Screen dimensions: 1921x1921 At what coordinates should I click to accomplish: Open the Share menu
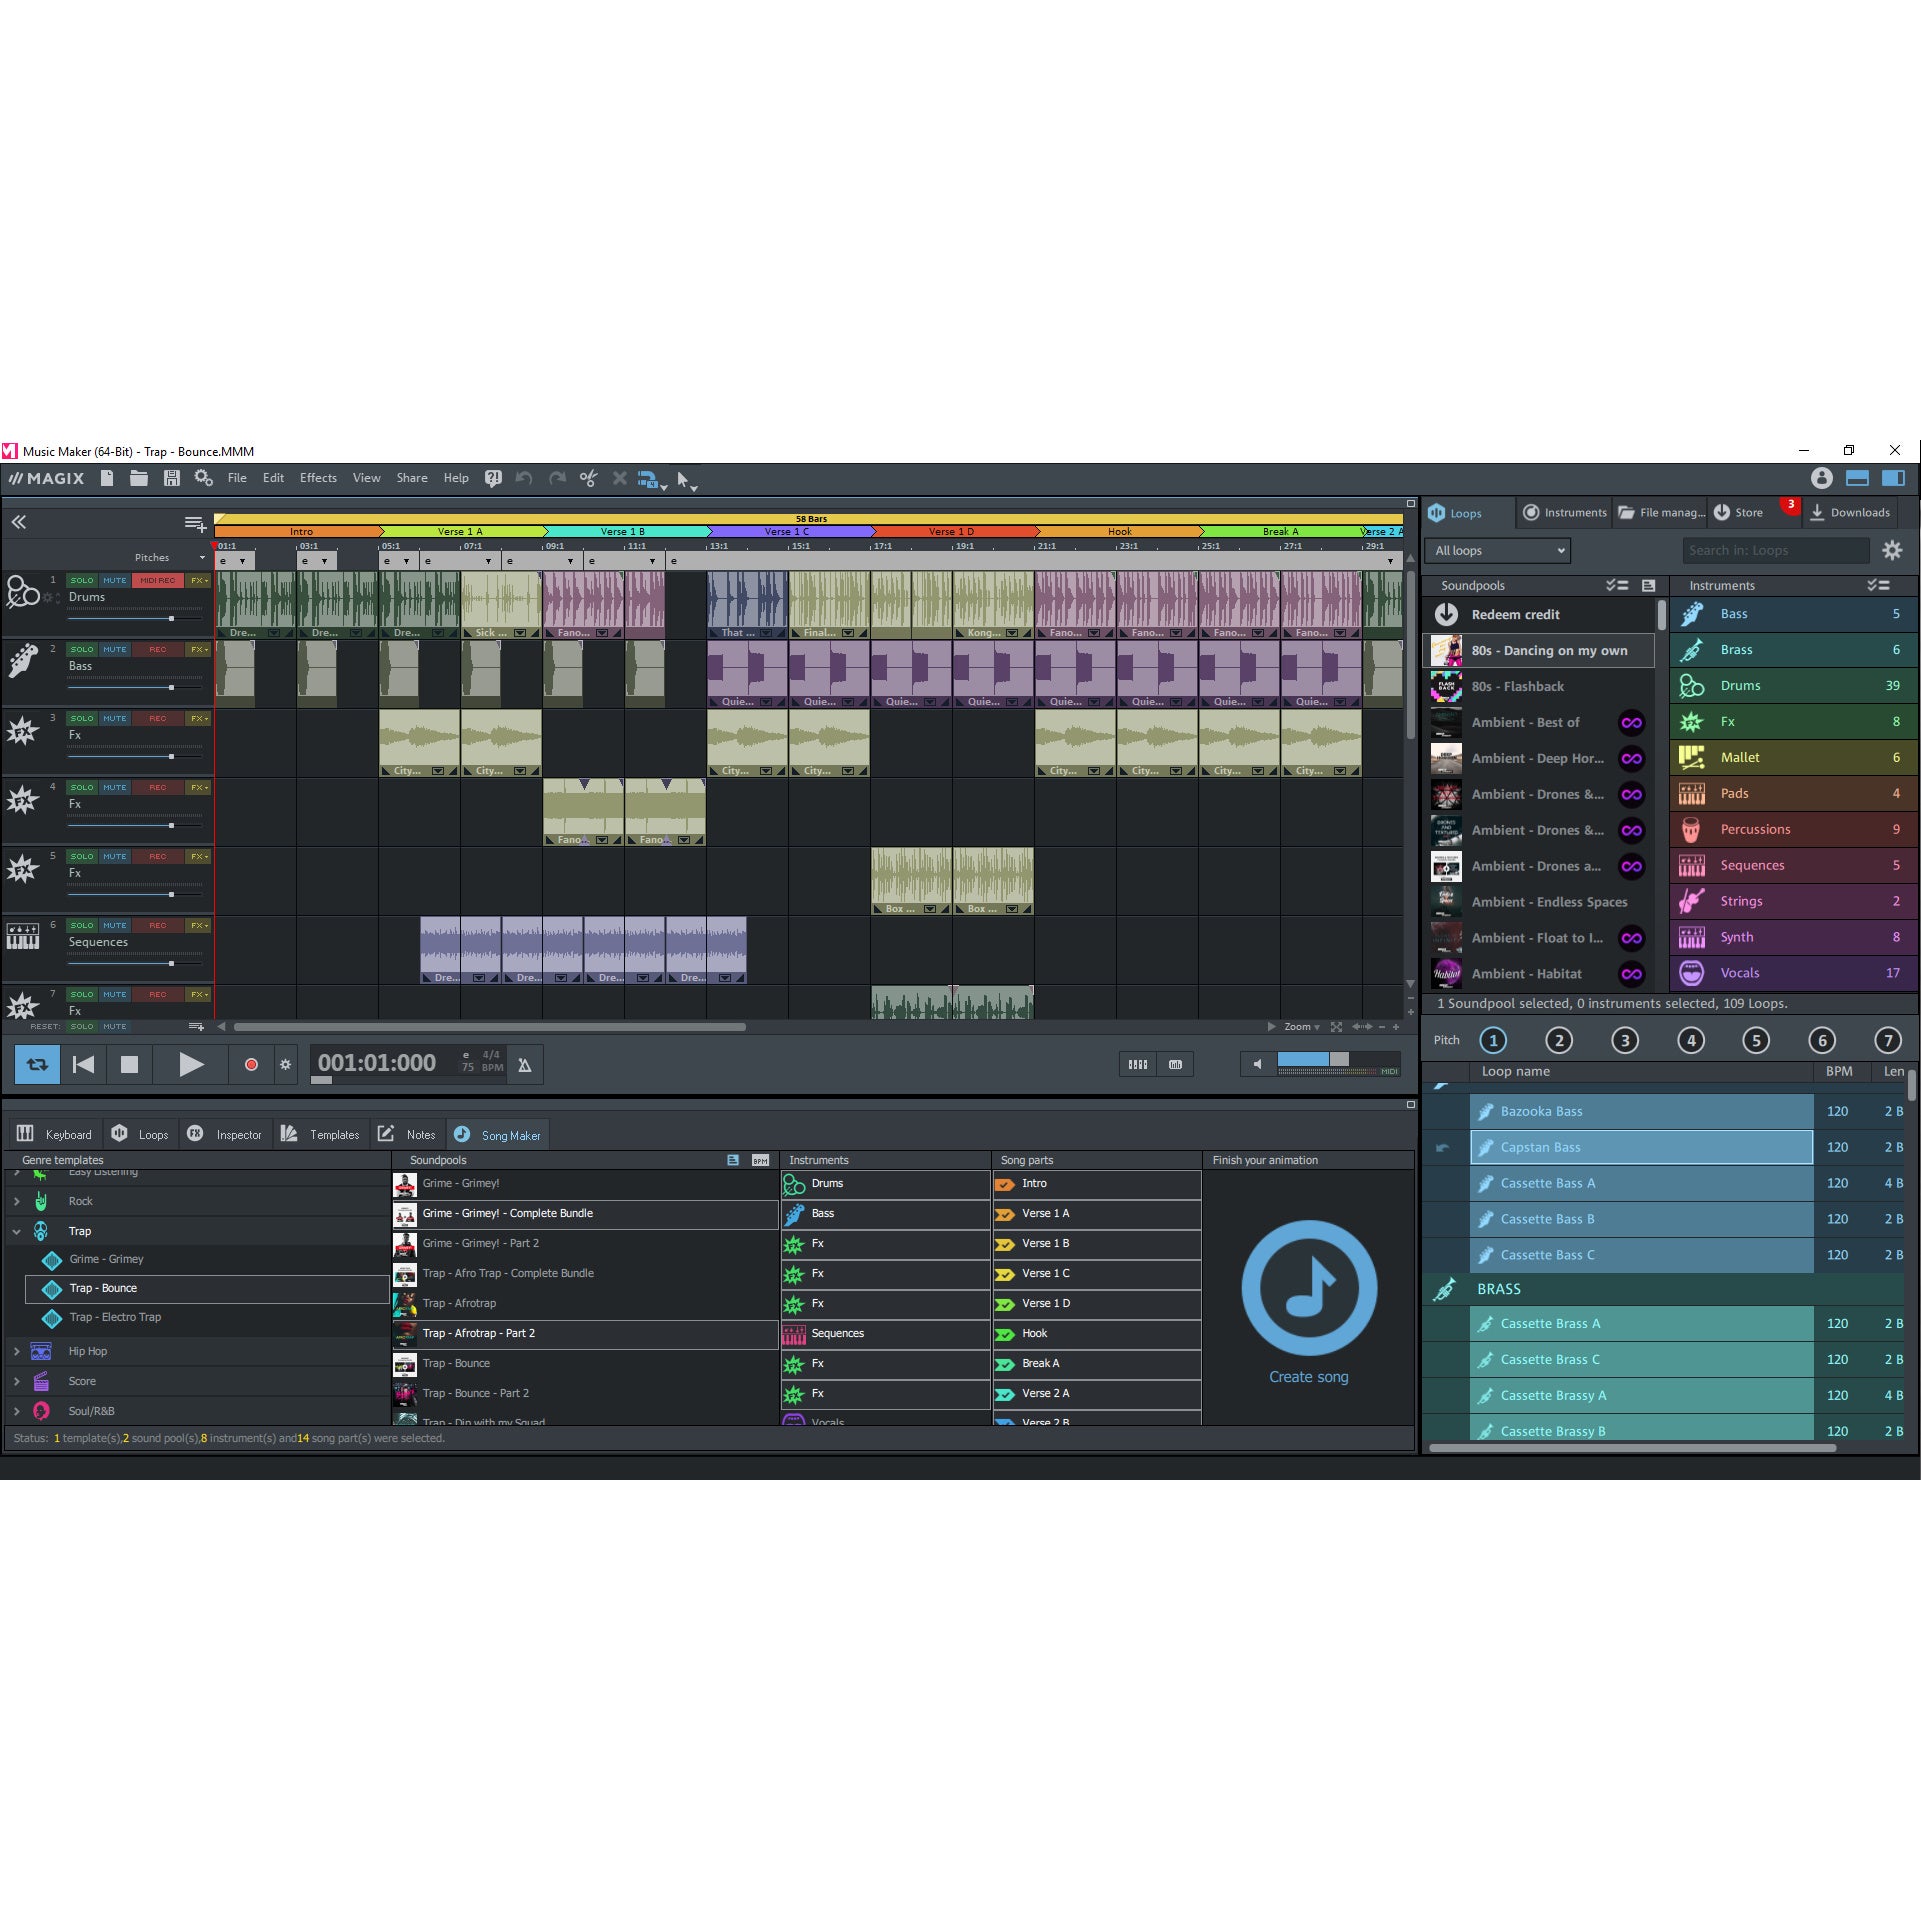[412, 478]
